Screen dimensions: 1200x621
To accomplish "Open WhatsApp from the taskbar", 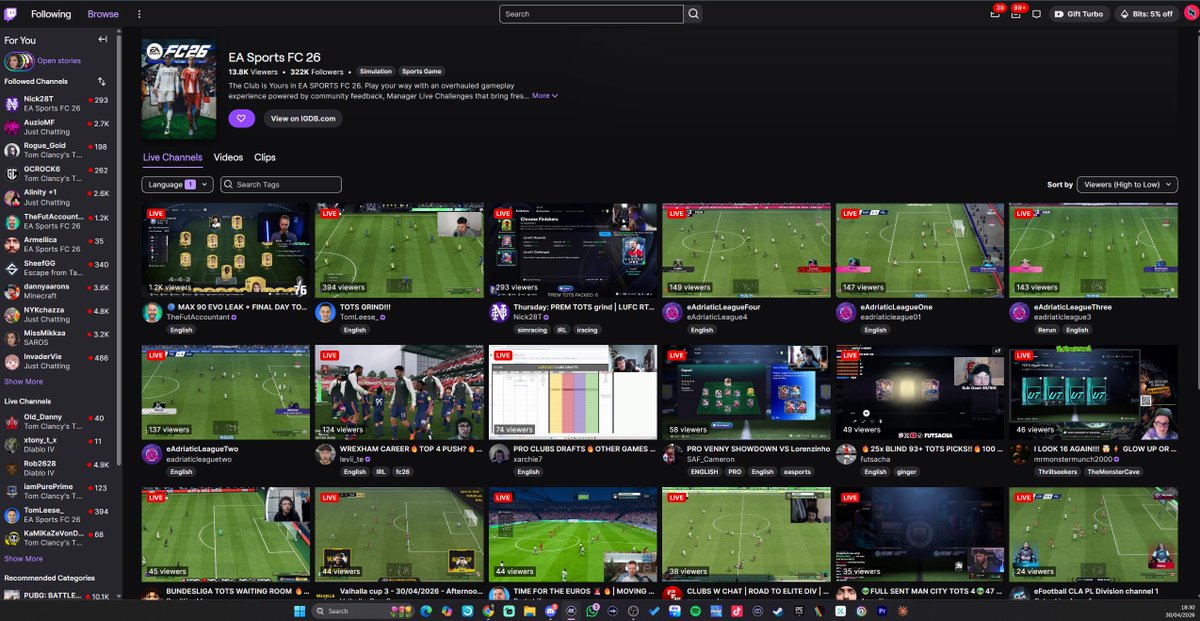I will (592, 610).
